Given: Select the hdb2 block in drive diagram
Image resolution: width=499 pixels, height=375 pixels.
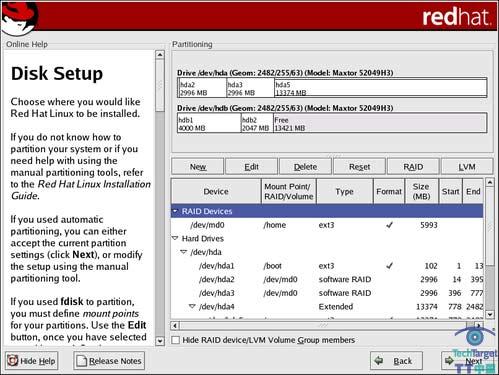Looking at the screenshot, I should click(x=257, y=123).
